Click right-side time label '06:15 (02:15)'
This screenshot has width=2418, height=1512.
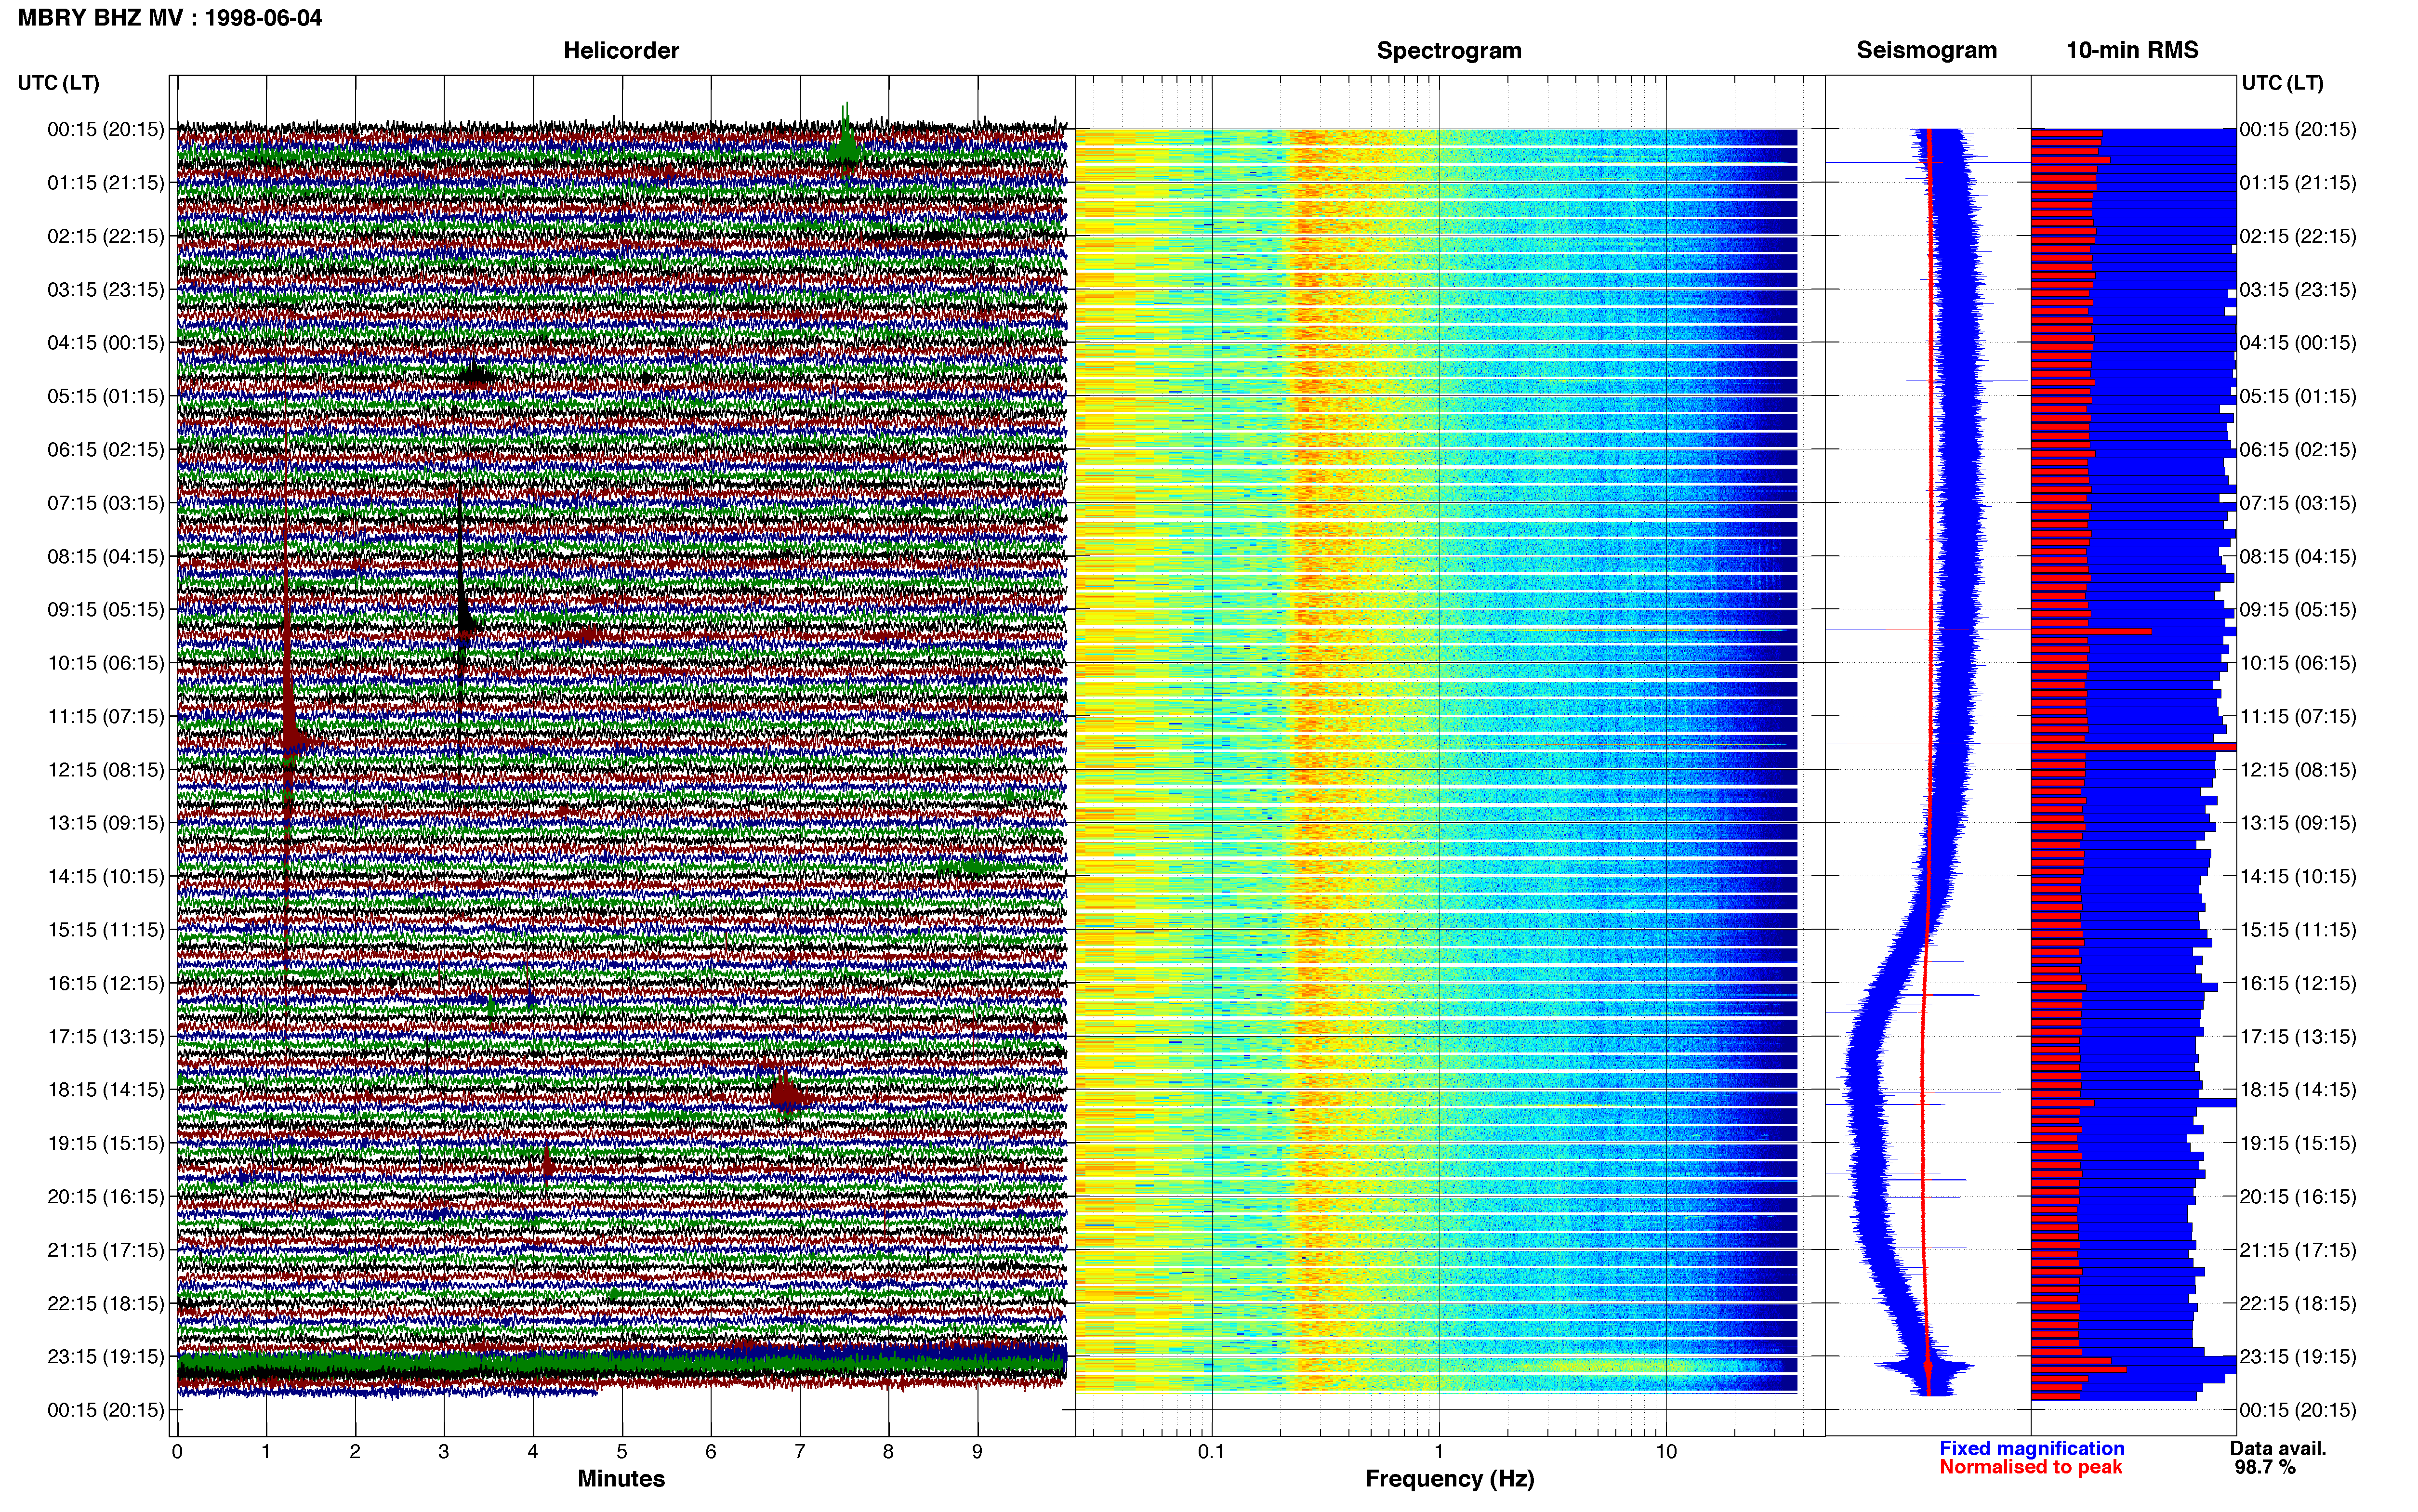[x=2298, y=450]
